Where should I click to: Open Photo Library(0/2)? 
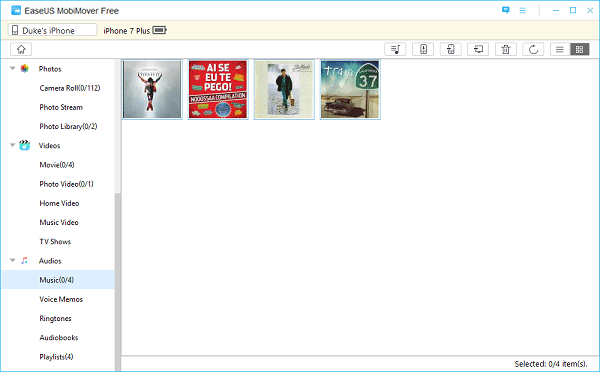68,126
